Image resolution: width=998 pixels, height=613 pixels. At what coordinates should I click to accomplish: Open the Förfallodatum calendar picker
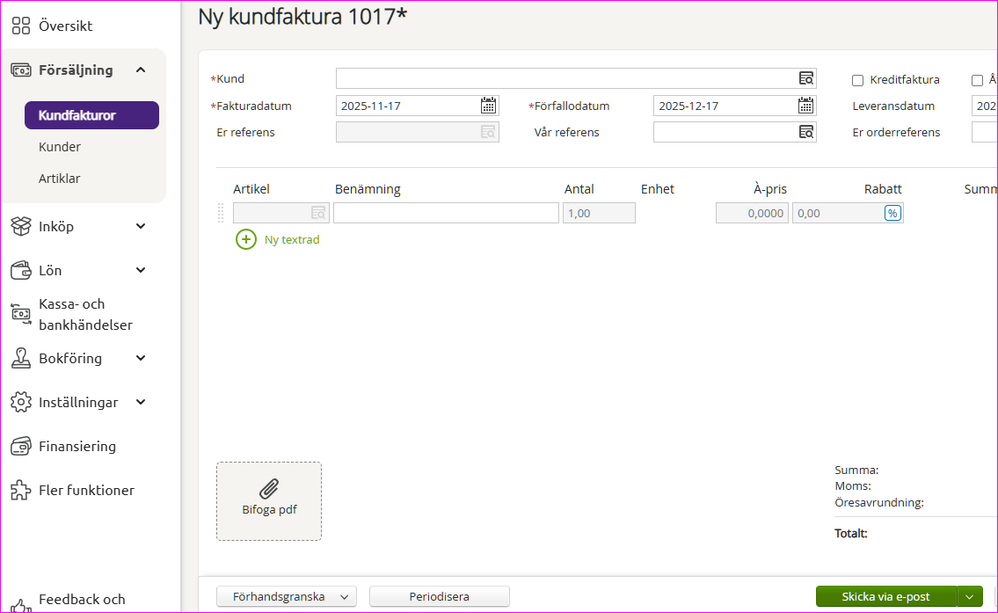click(x=806, y=106)
